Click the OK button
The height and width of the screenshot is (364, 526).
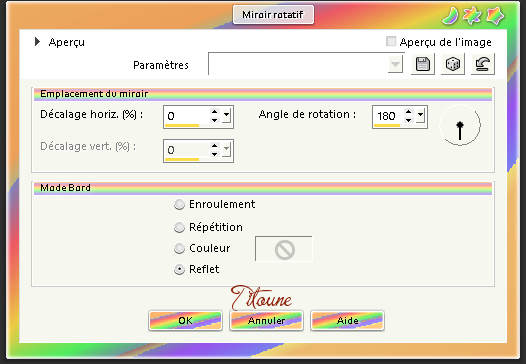click(186, 321)
